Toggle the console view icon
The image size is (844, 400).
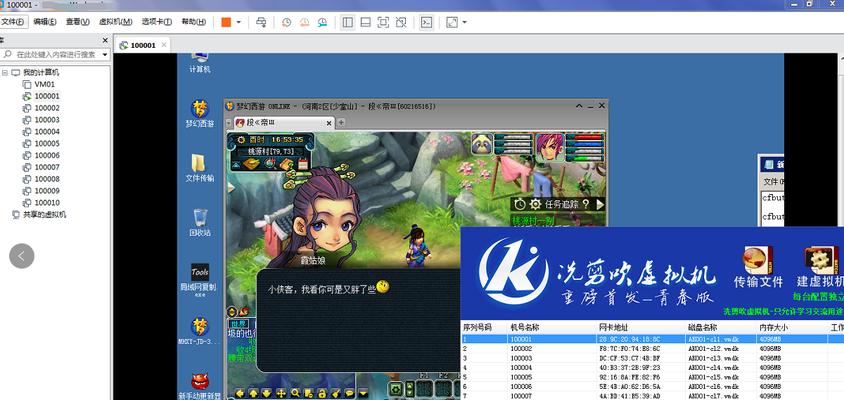(x=426, y=22)
